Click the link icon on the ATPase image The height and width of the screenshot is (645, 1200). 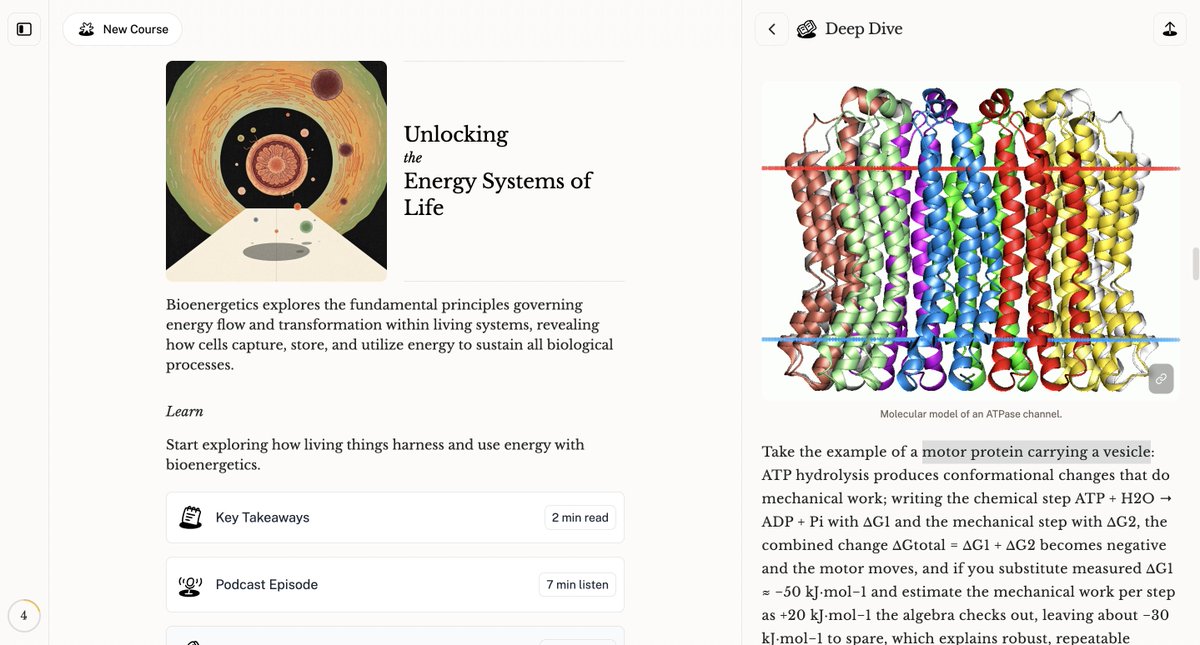pos(1161,379)
